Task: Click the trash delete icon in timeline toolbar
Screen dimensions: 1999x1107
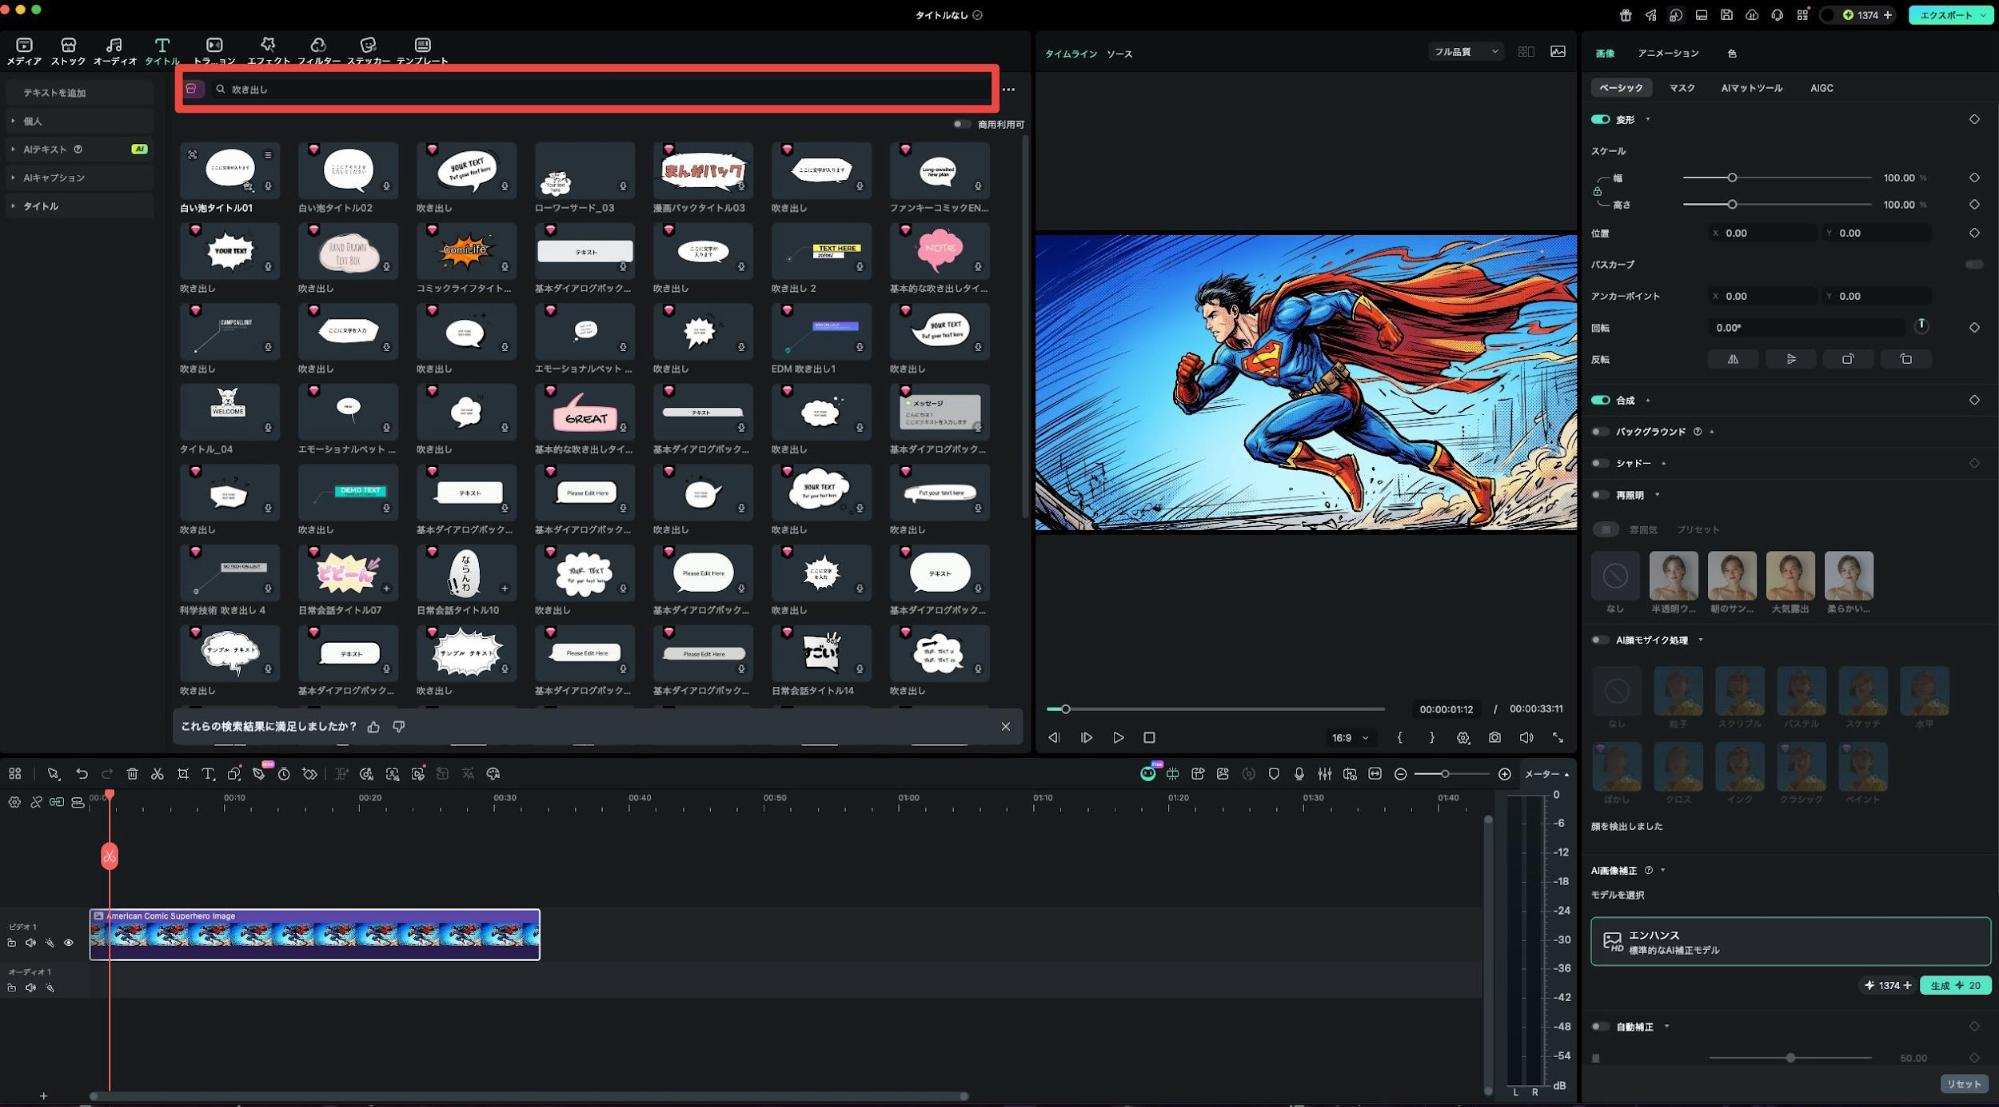Action: [x=132, y=774]
